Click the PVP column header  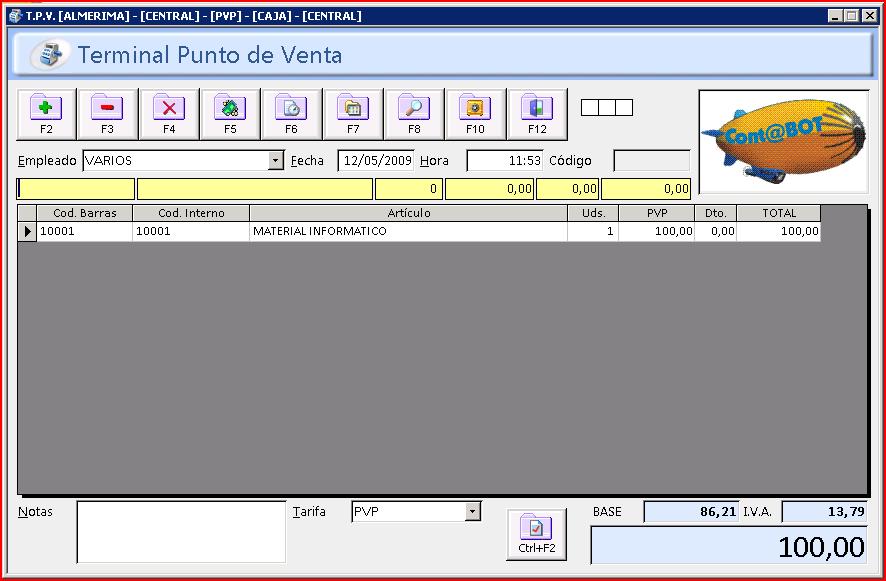click(657, 213)
